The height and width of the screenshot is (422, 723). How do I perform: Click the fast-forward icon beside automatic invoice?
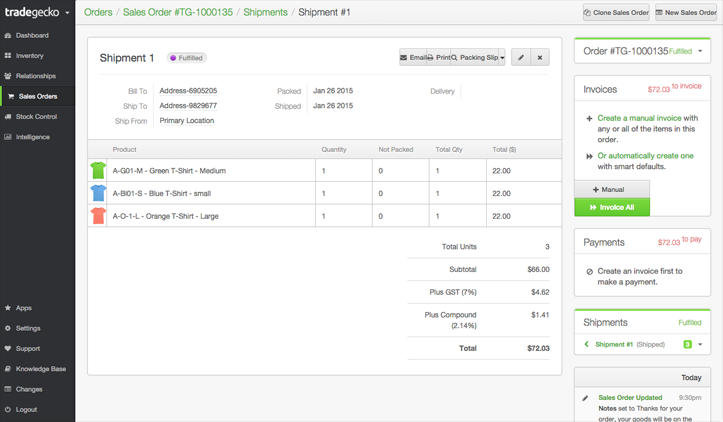point(589,156)
